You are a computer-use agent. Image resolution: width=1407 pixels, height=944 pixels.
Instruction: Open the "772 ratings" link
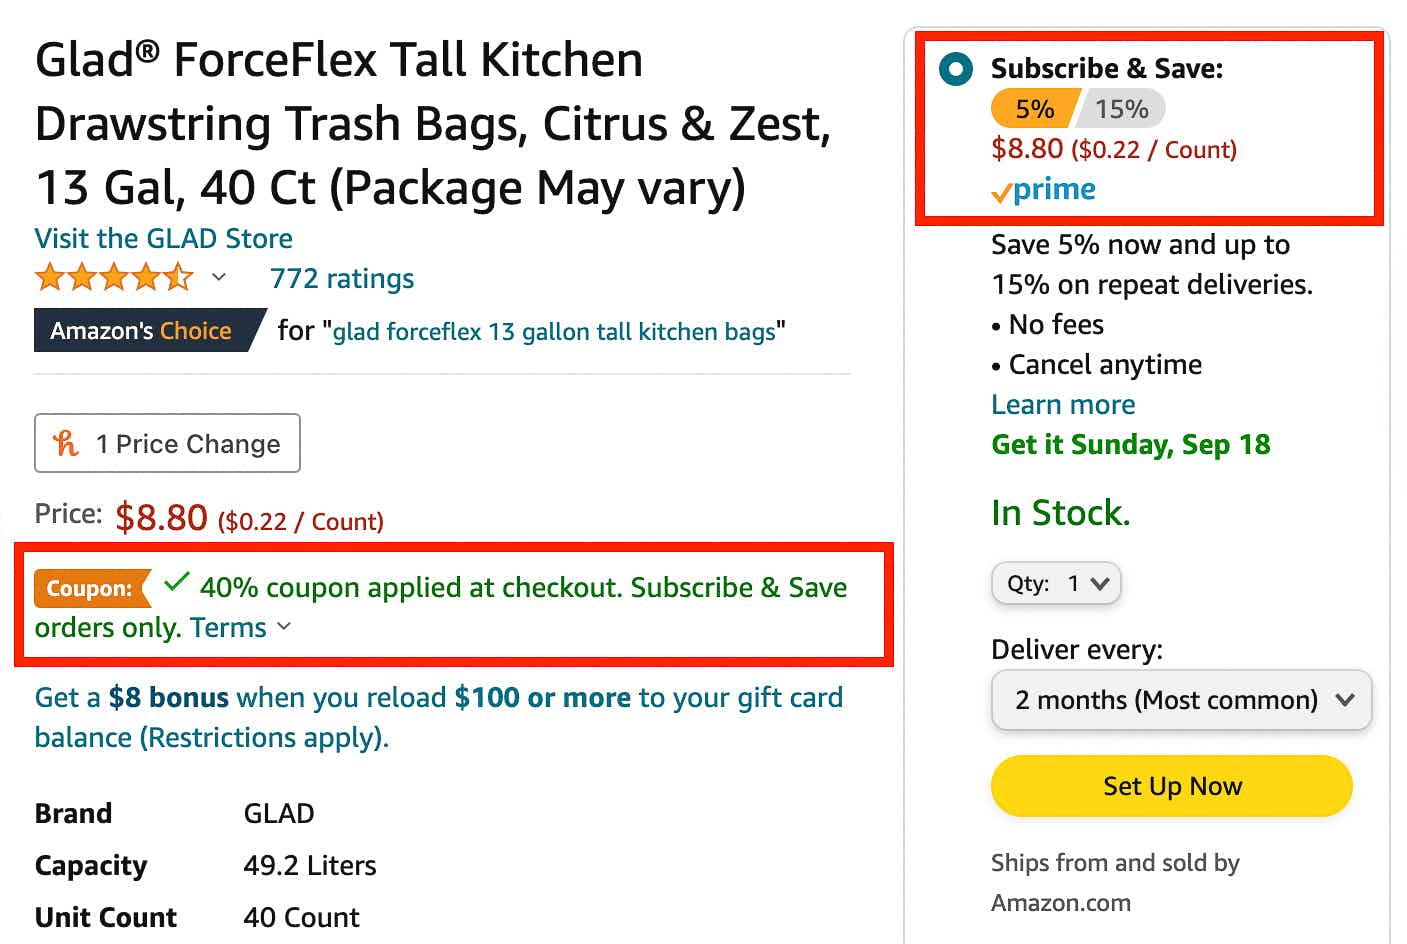tap(341, 279)
